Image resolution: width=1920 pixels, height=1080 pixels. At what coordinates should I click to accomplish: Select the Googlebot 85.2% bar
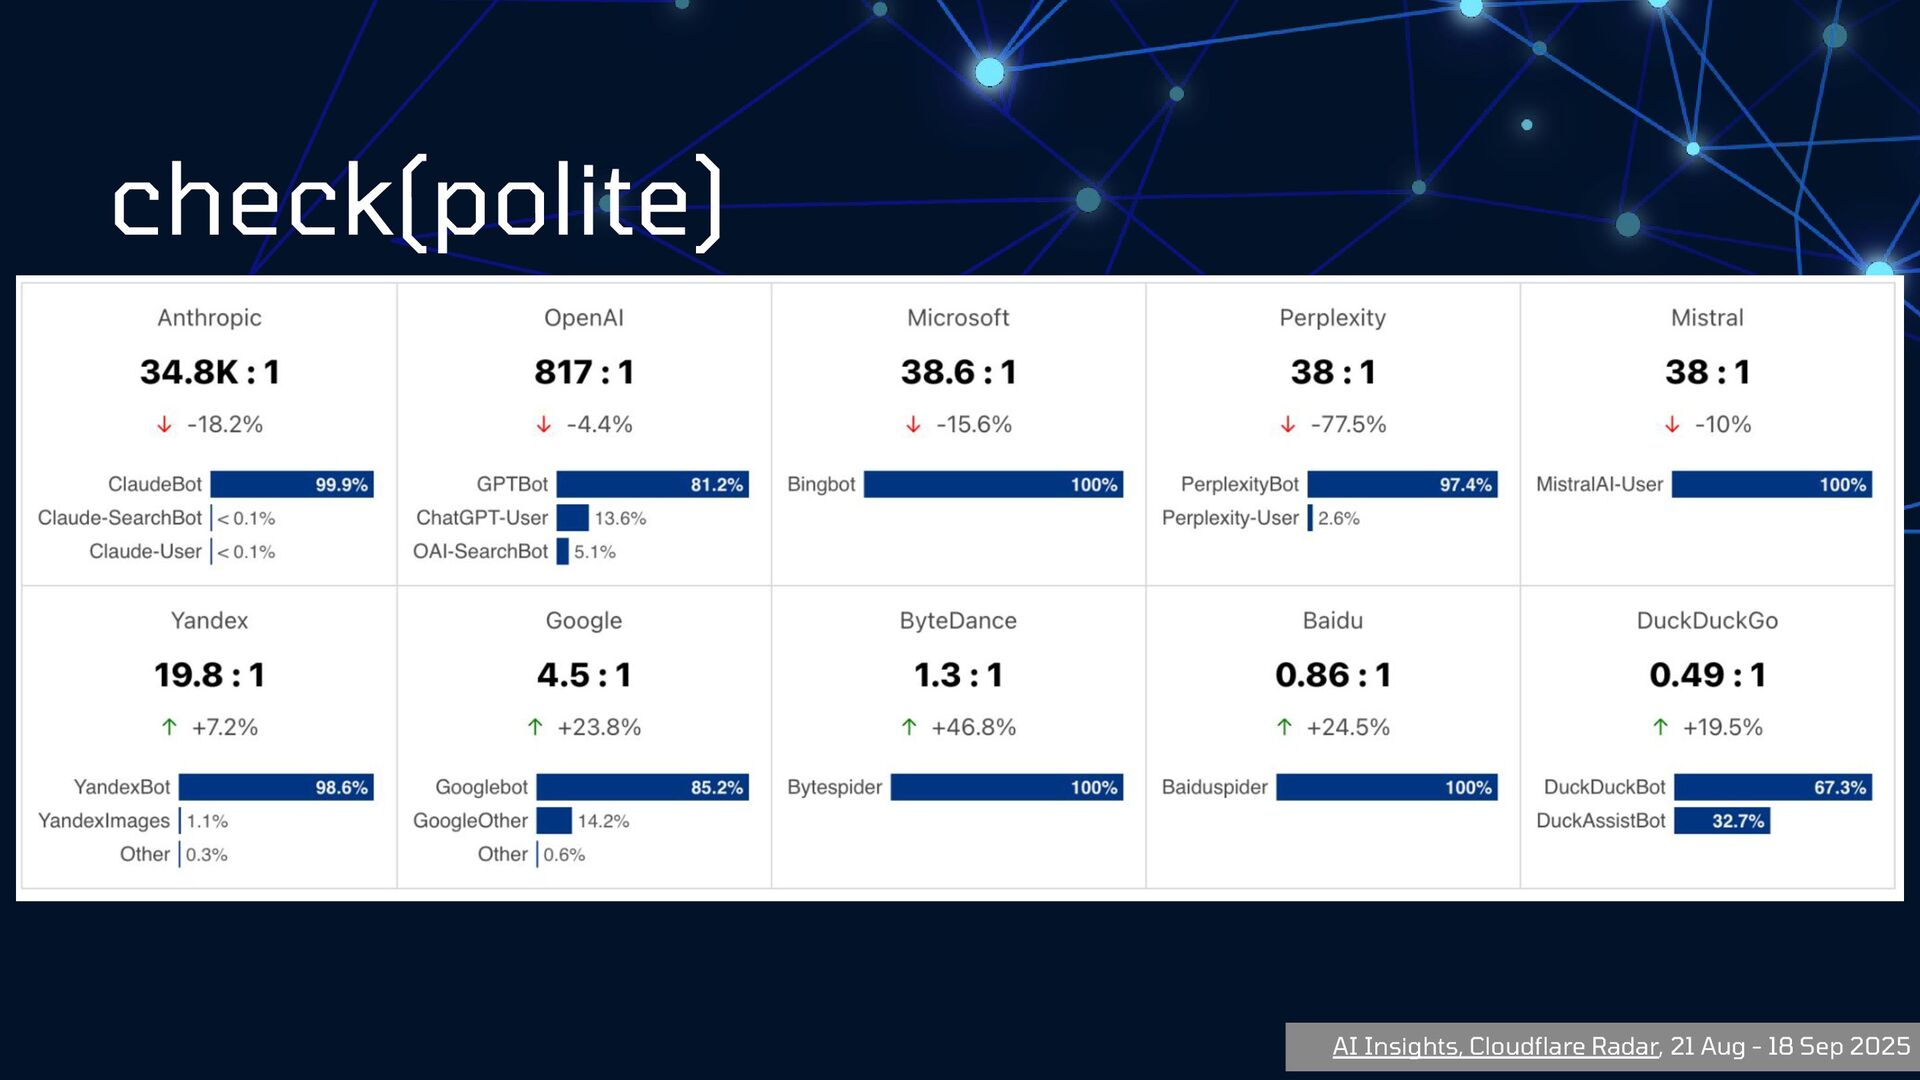(642, 787)
